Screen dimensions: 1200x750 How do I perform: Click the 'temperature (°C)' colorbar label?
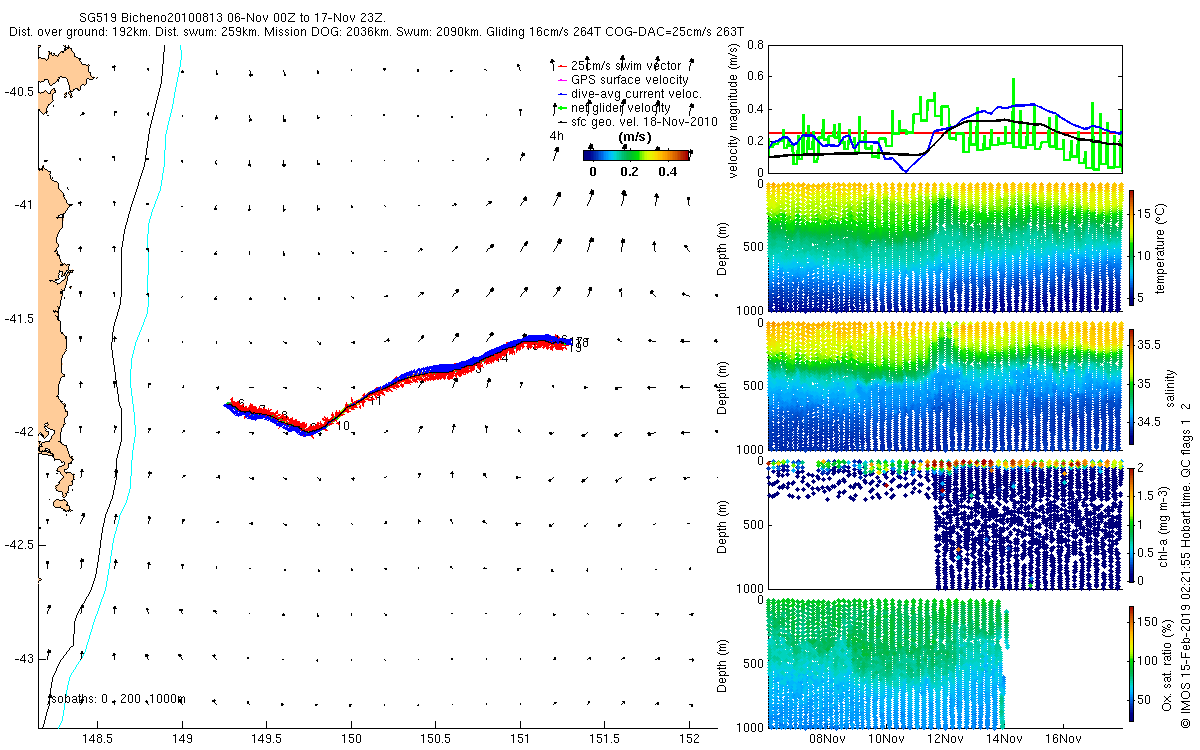[1162, 247]
